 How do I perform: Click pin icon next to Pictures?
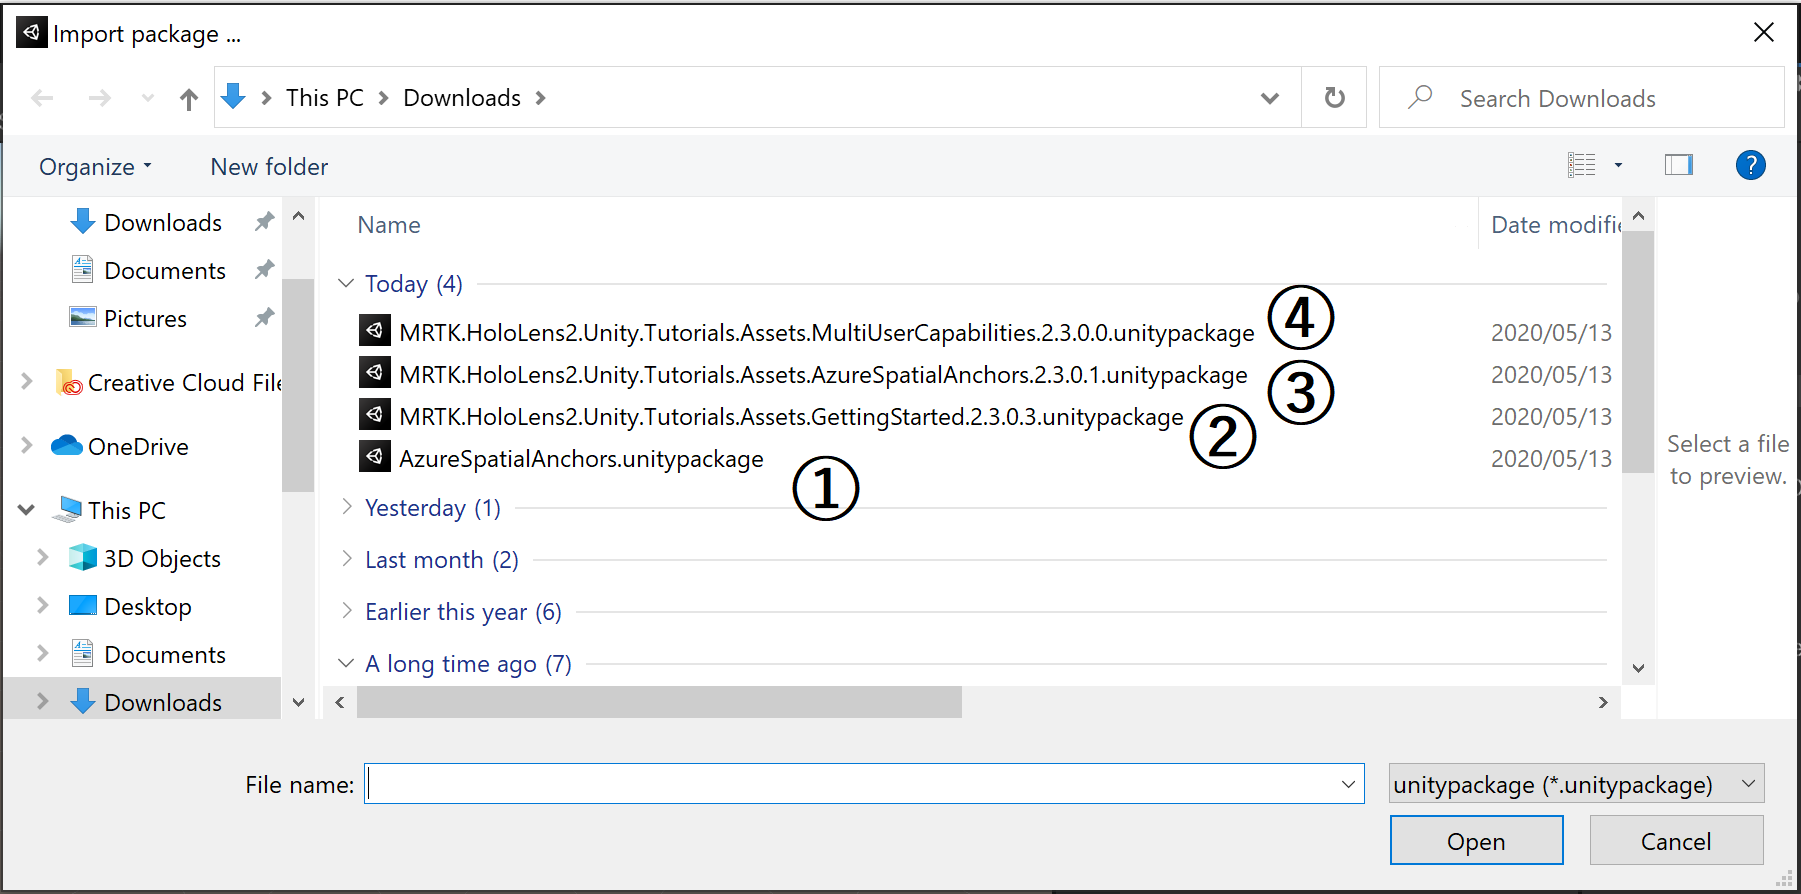tap(264, 317)
